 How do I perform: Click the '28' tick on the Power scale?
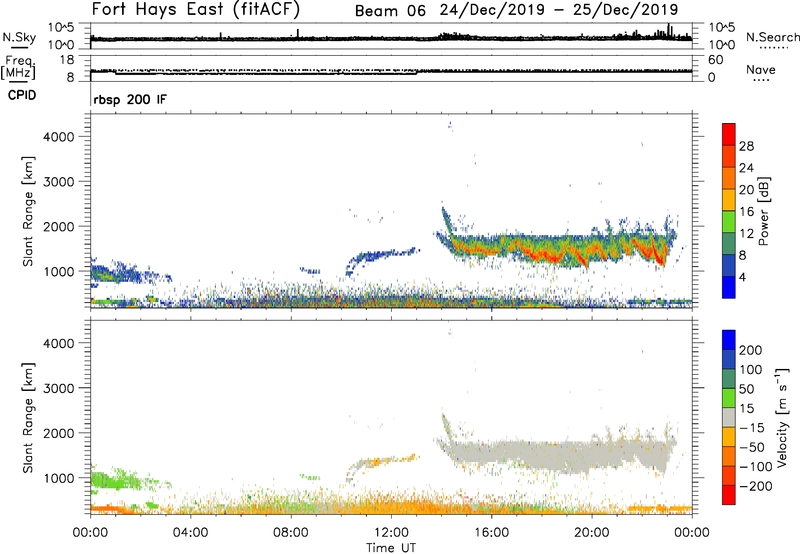pyautogui.click(x=746, y=146)
